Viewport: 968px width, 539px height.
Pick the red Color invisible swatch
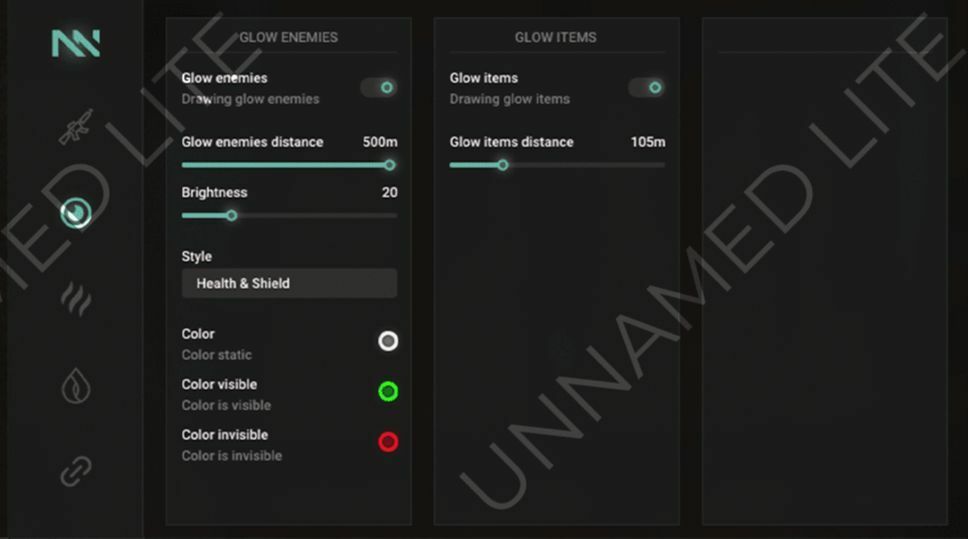tap(388, 442)
